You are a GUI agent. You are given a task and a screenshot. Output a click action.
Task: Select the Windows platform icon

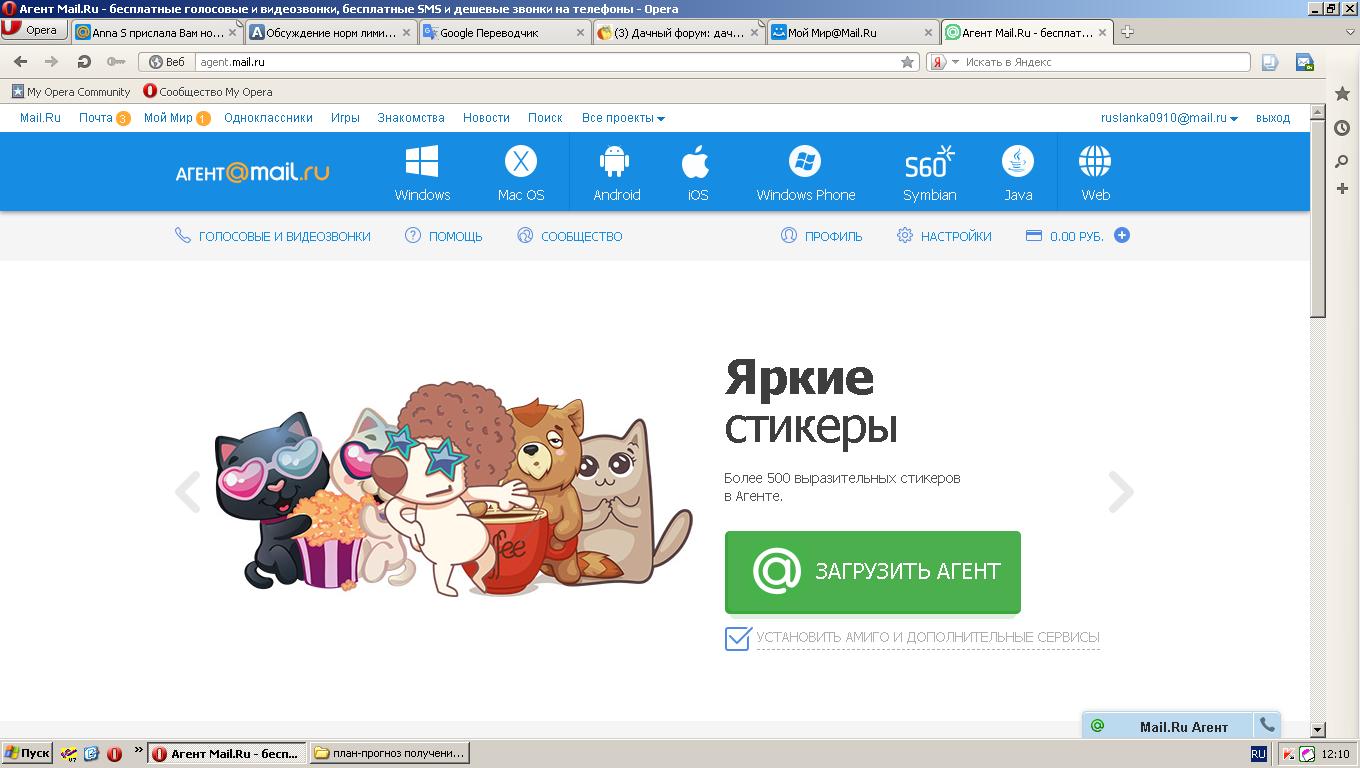point(422,162)
